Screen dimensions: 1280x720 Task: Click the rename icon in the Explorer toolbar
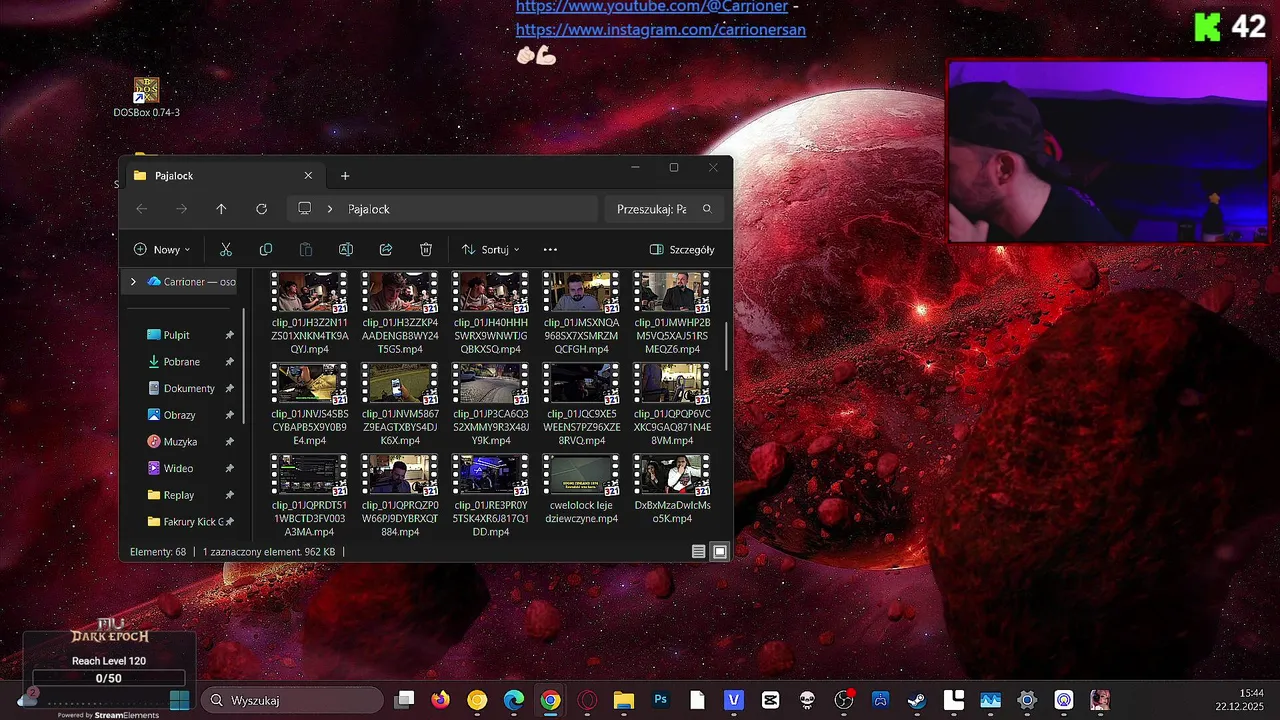346,249
